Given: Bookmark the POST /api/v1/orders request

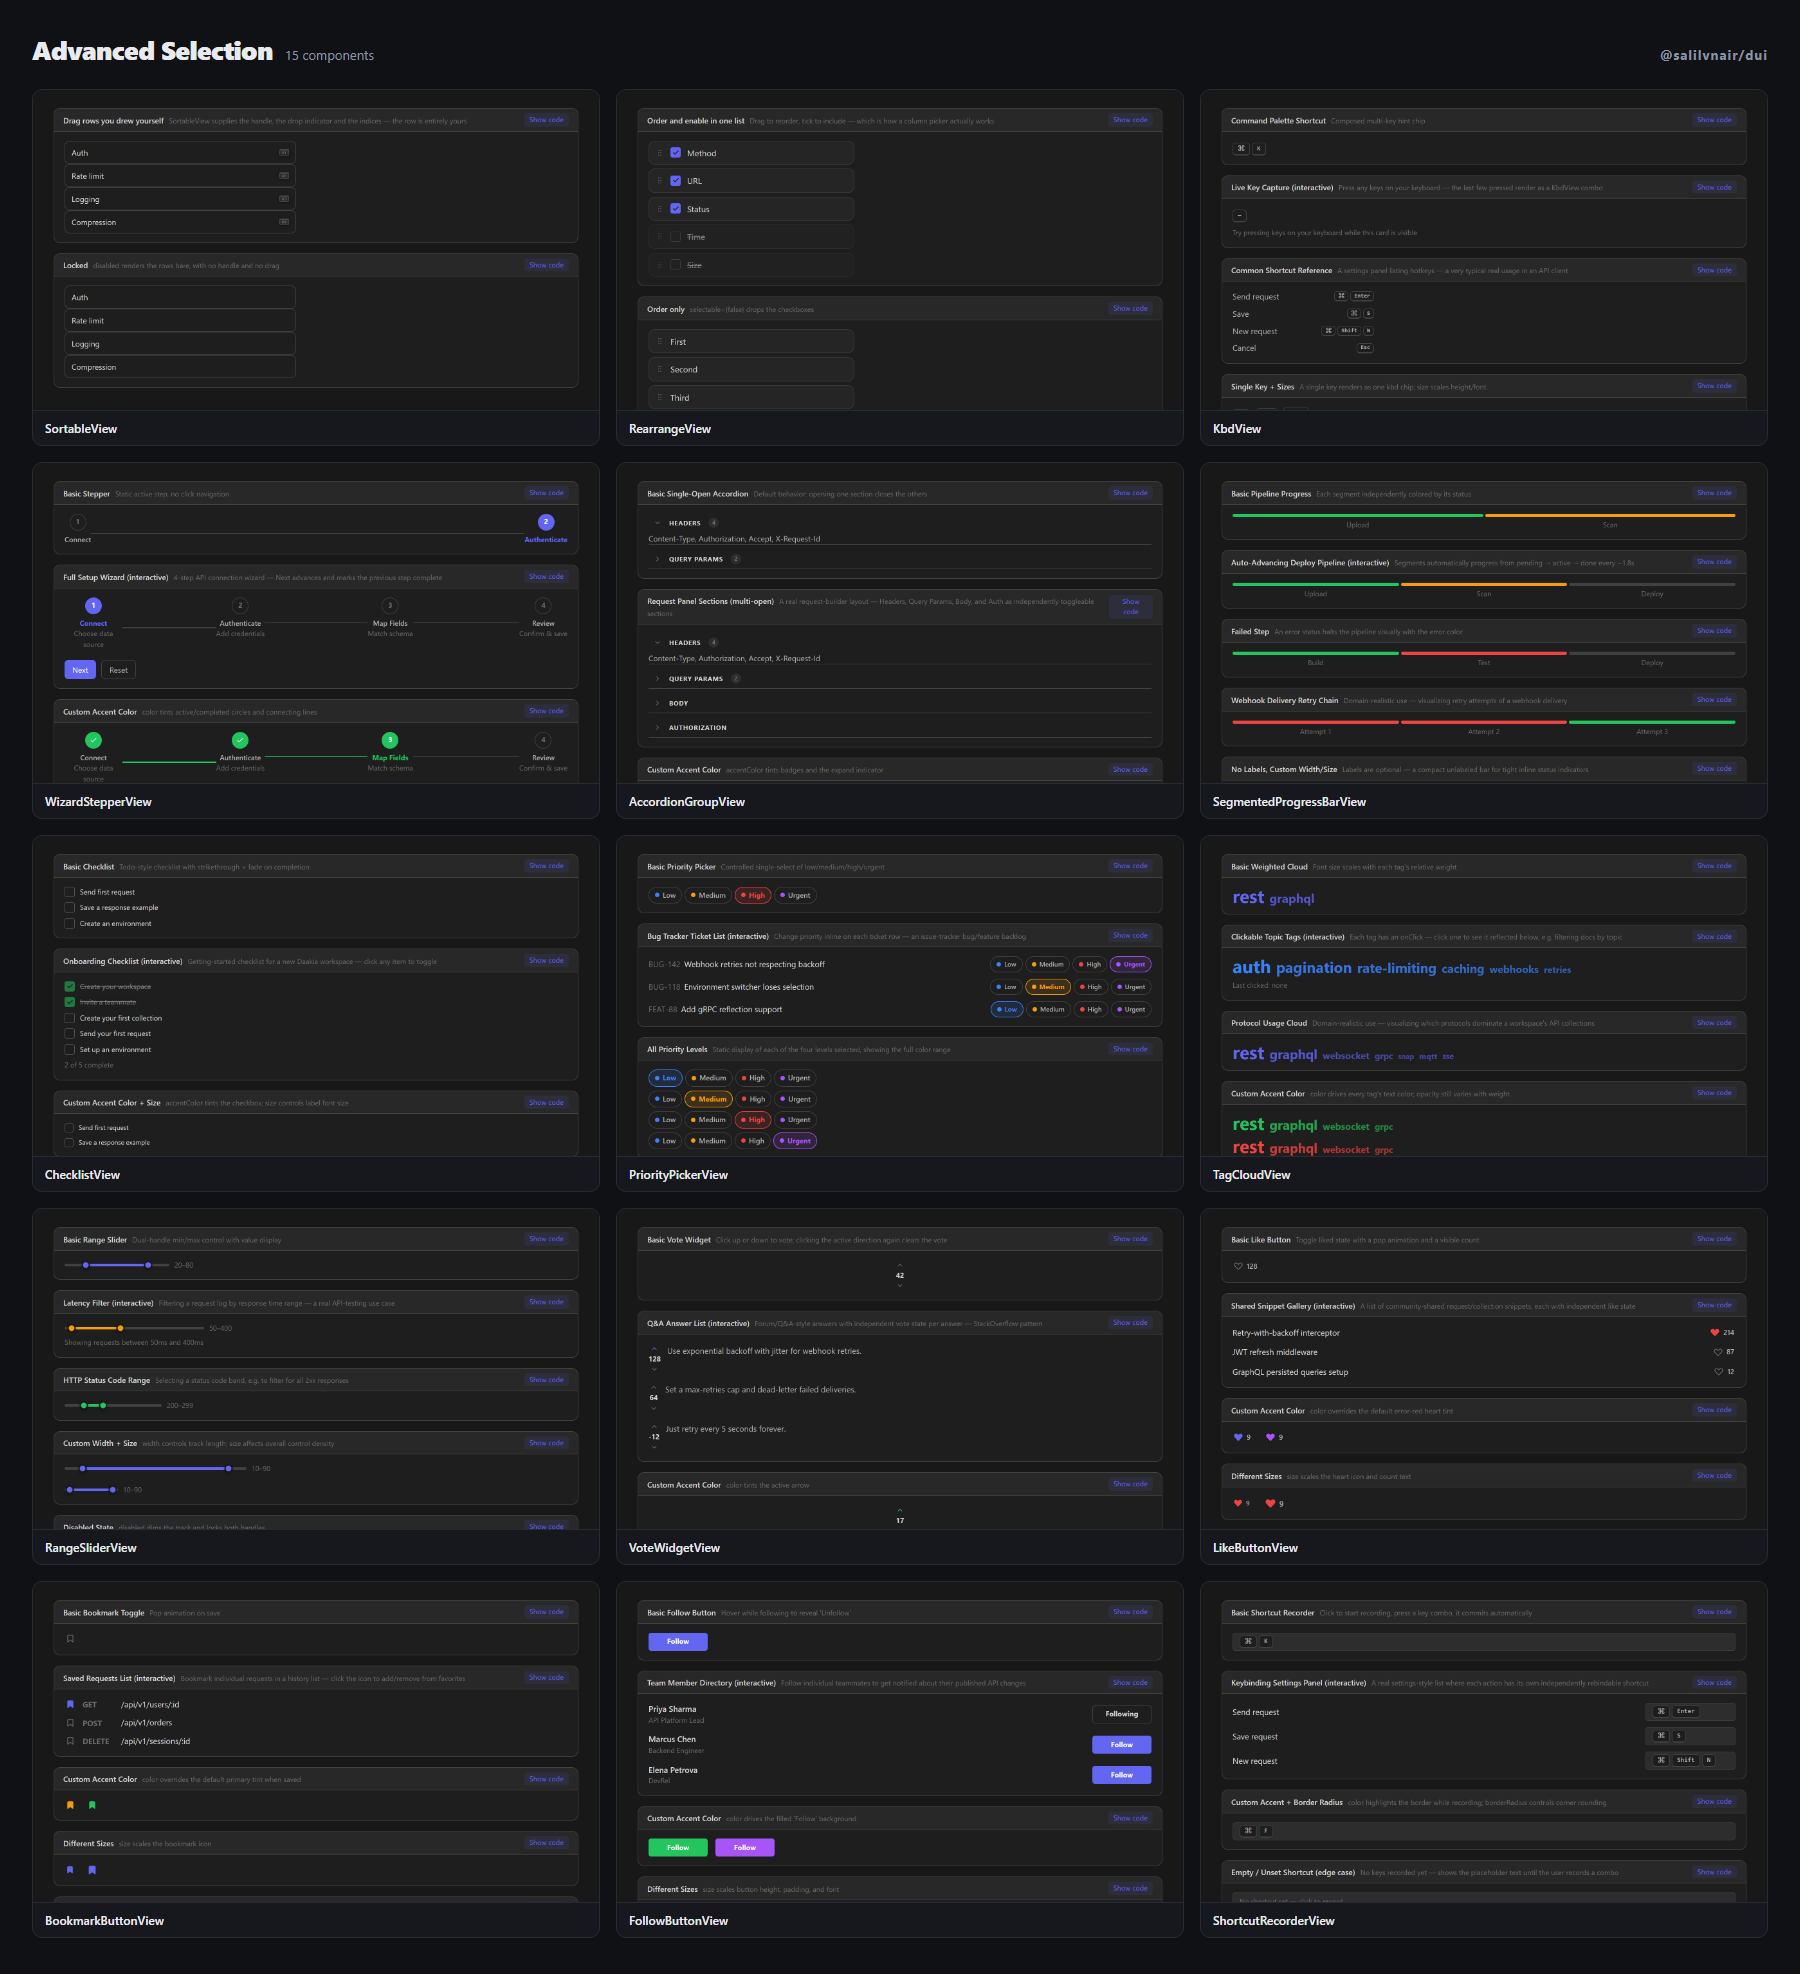Looking at the screenshot, I should [70, 1723].
